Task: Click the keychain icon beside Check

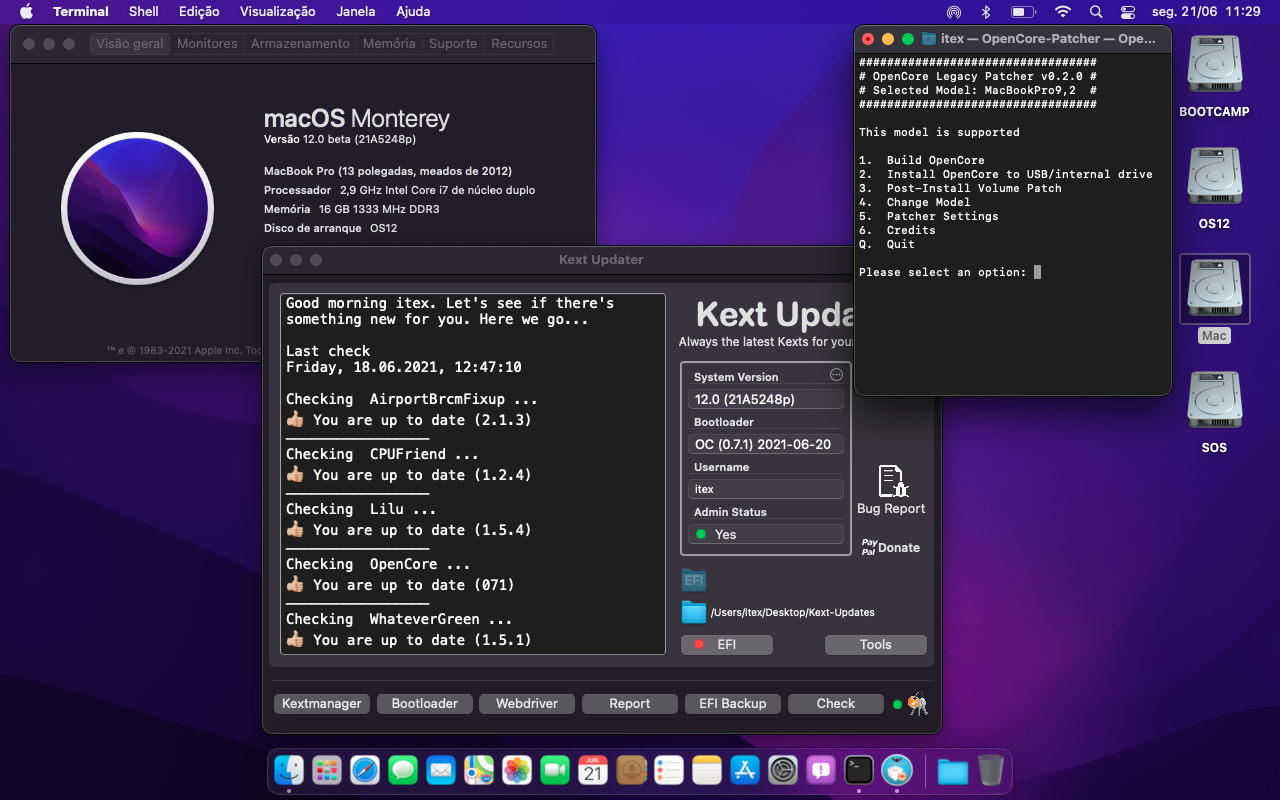Action: coord(917,704)
